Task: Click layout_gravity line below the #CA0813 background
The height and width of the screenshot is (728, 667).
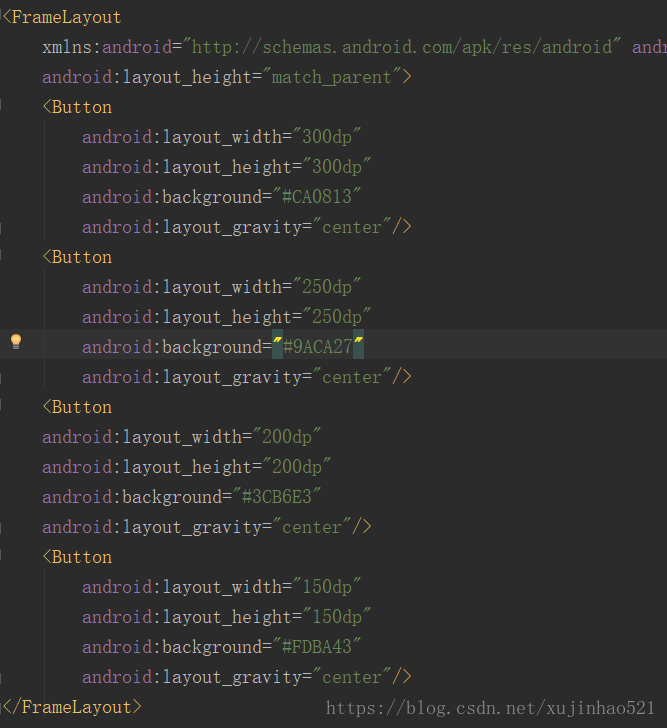Action: pyautogui.click(x=246, y=227)
